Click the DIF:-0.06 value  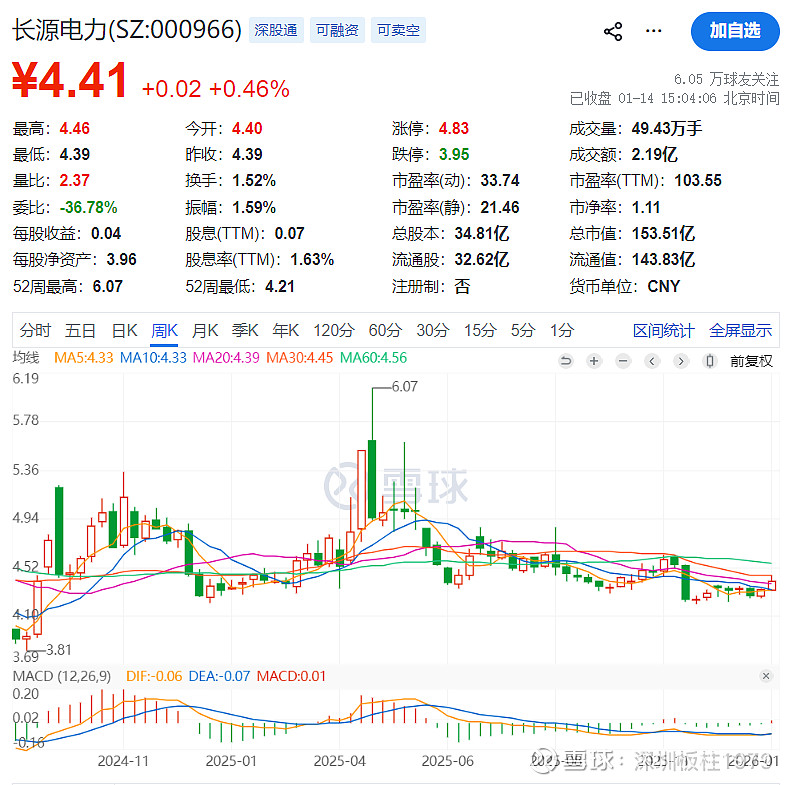[154, 676]
